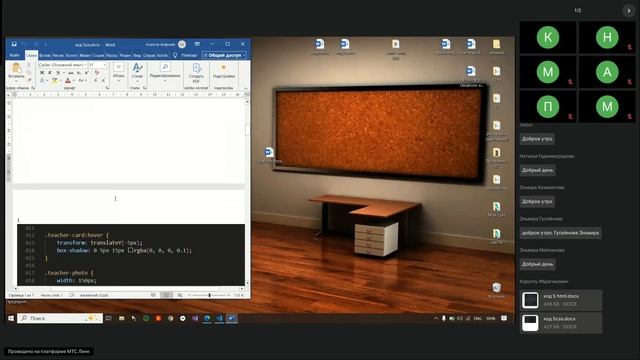
Task: Activate the Format Painter brush icon
Action: pos(29,79)
